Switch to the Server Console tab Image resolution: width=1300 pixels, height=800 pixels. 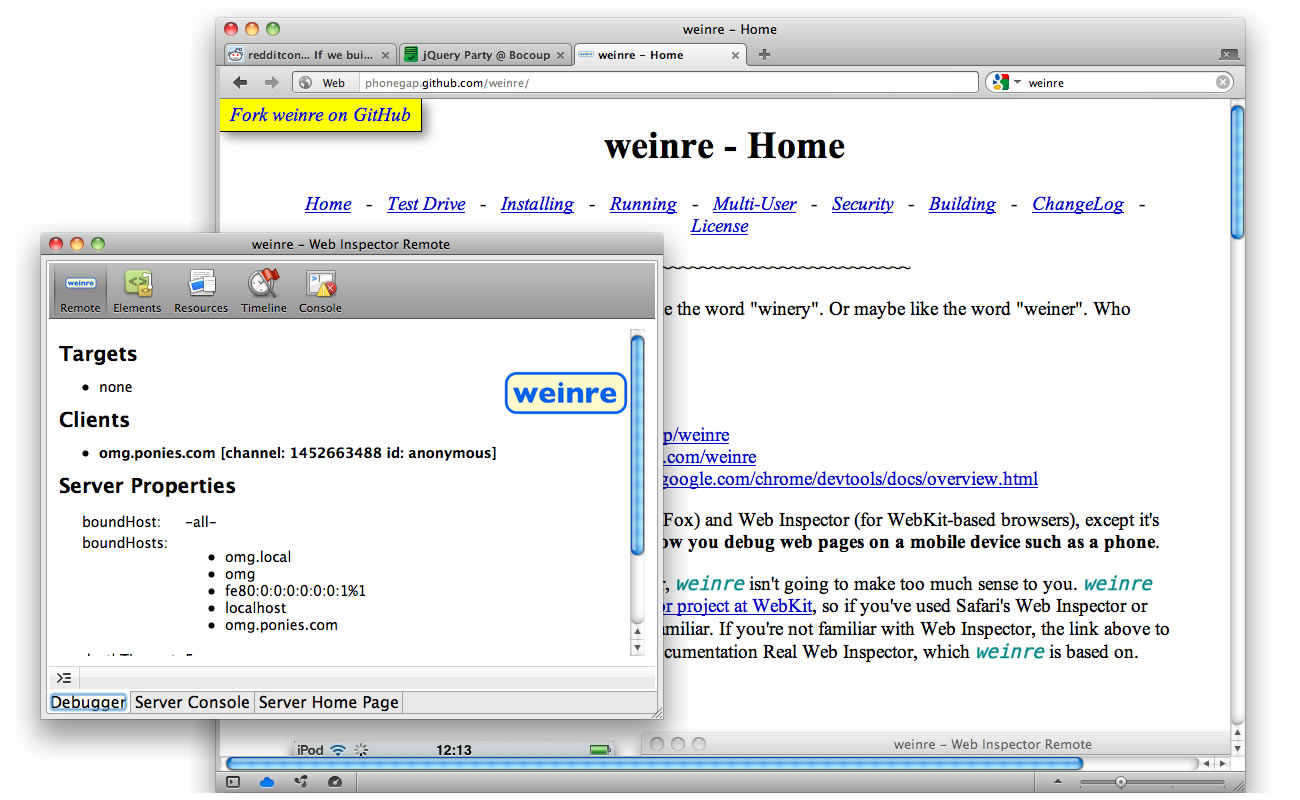pos(191,702)
